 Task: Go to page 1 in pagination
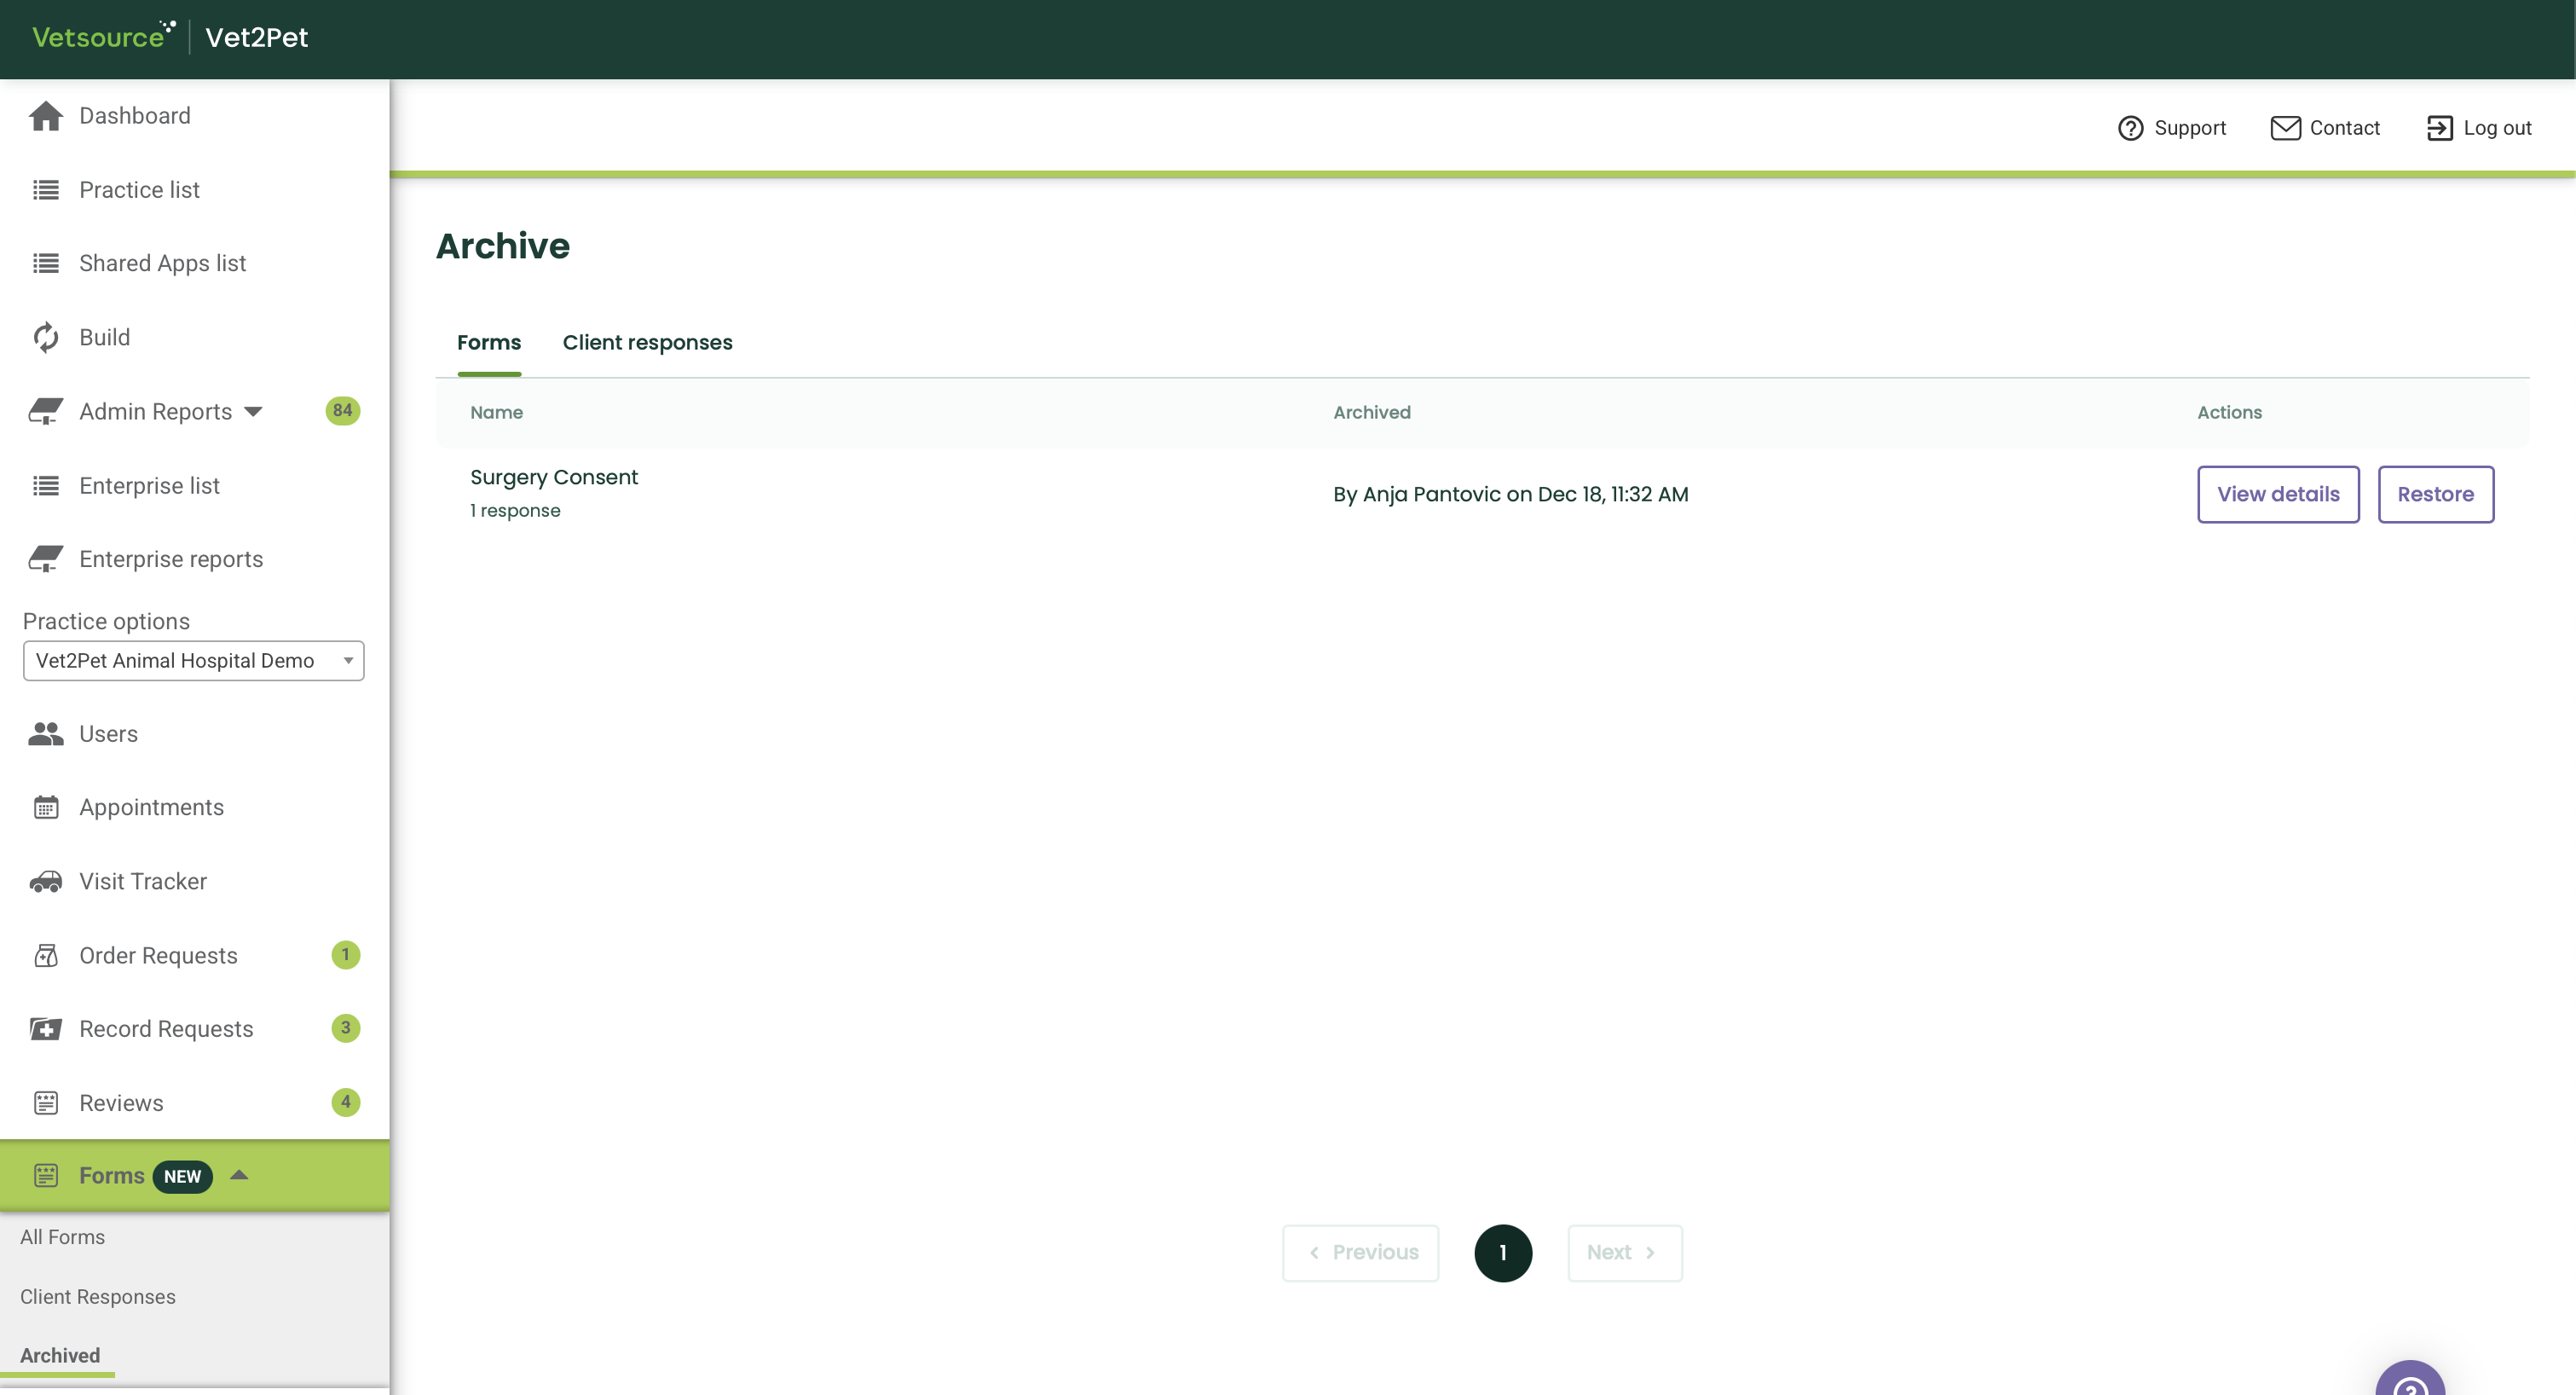tap(1502, 1253)
